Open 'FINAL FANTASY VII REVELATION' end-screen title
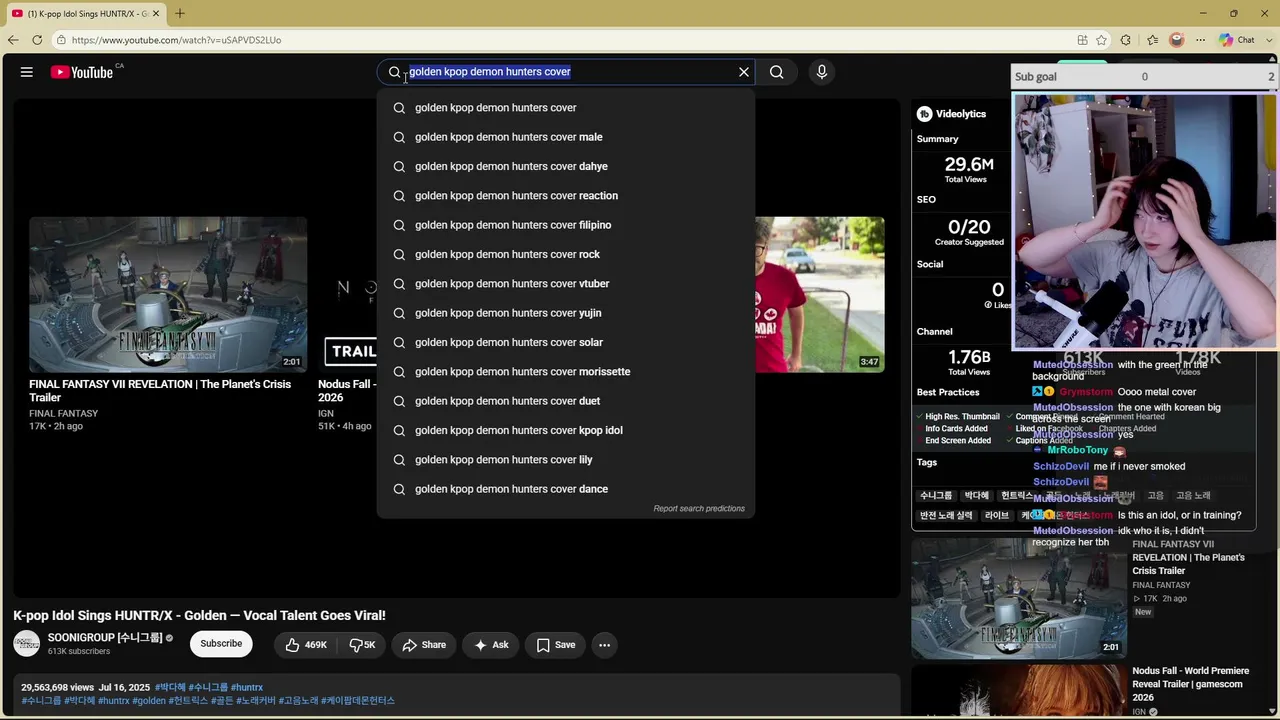 160,391
